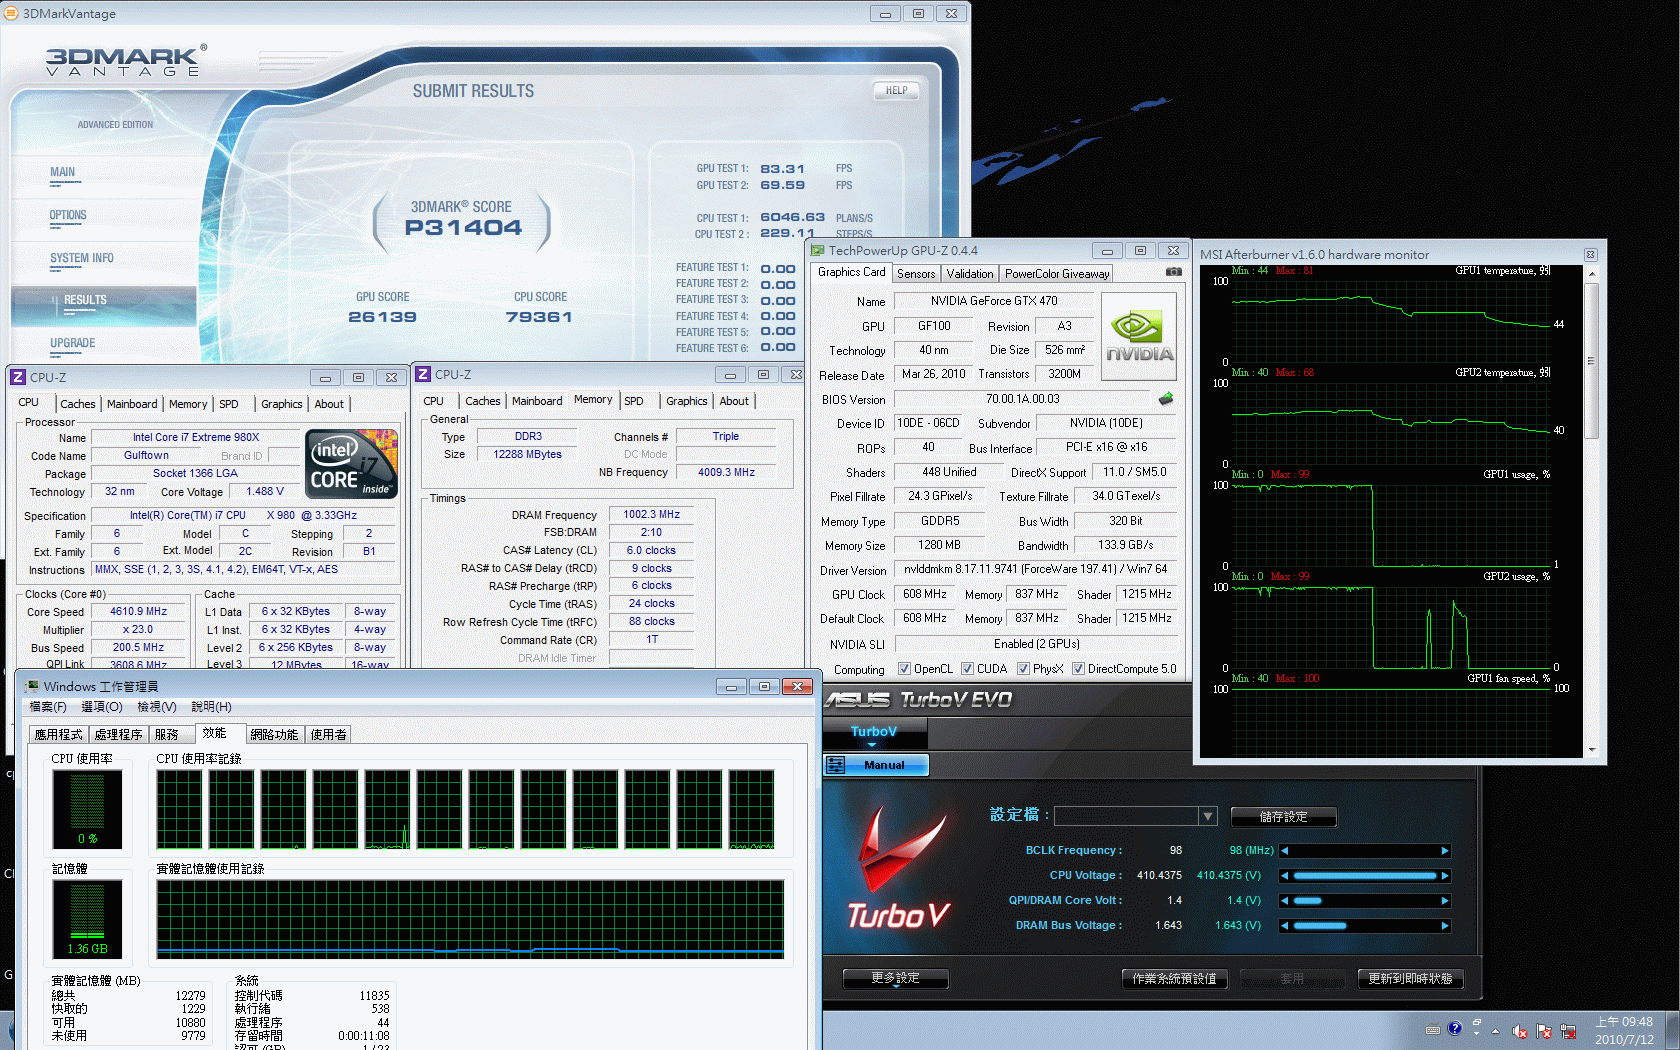The height and width of the screenshot is (1050, 1680).
Task: Decrease QPI/DRAM Core Volt with left arrow
Action: click(x=1285, y=901)
